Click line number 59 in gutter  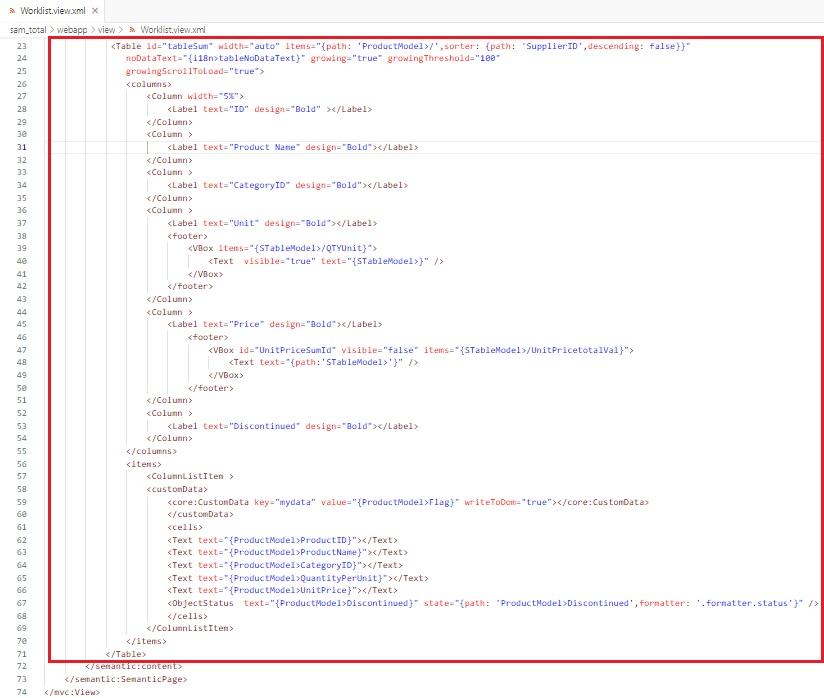point(22,502)
